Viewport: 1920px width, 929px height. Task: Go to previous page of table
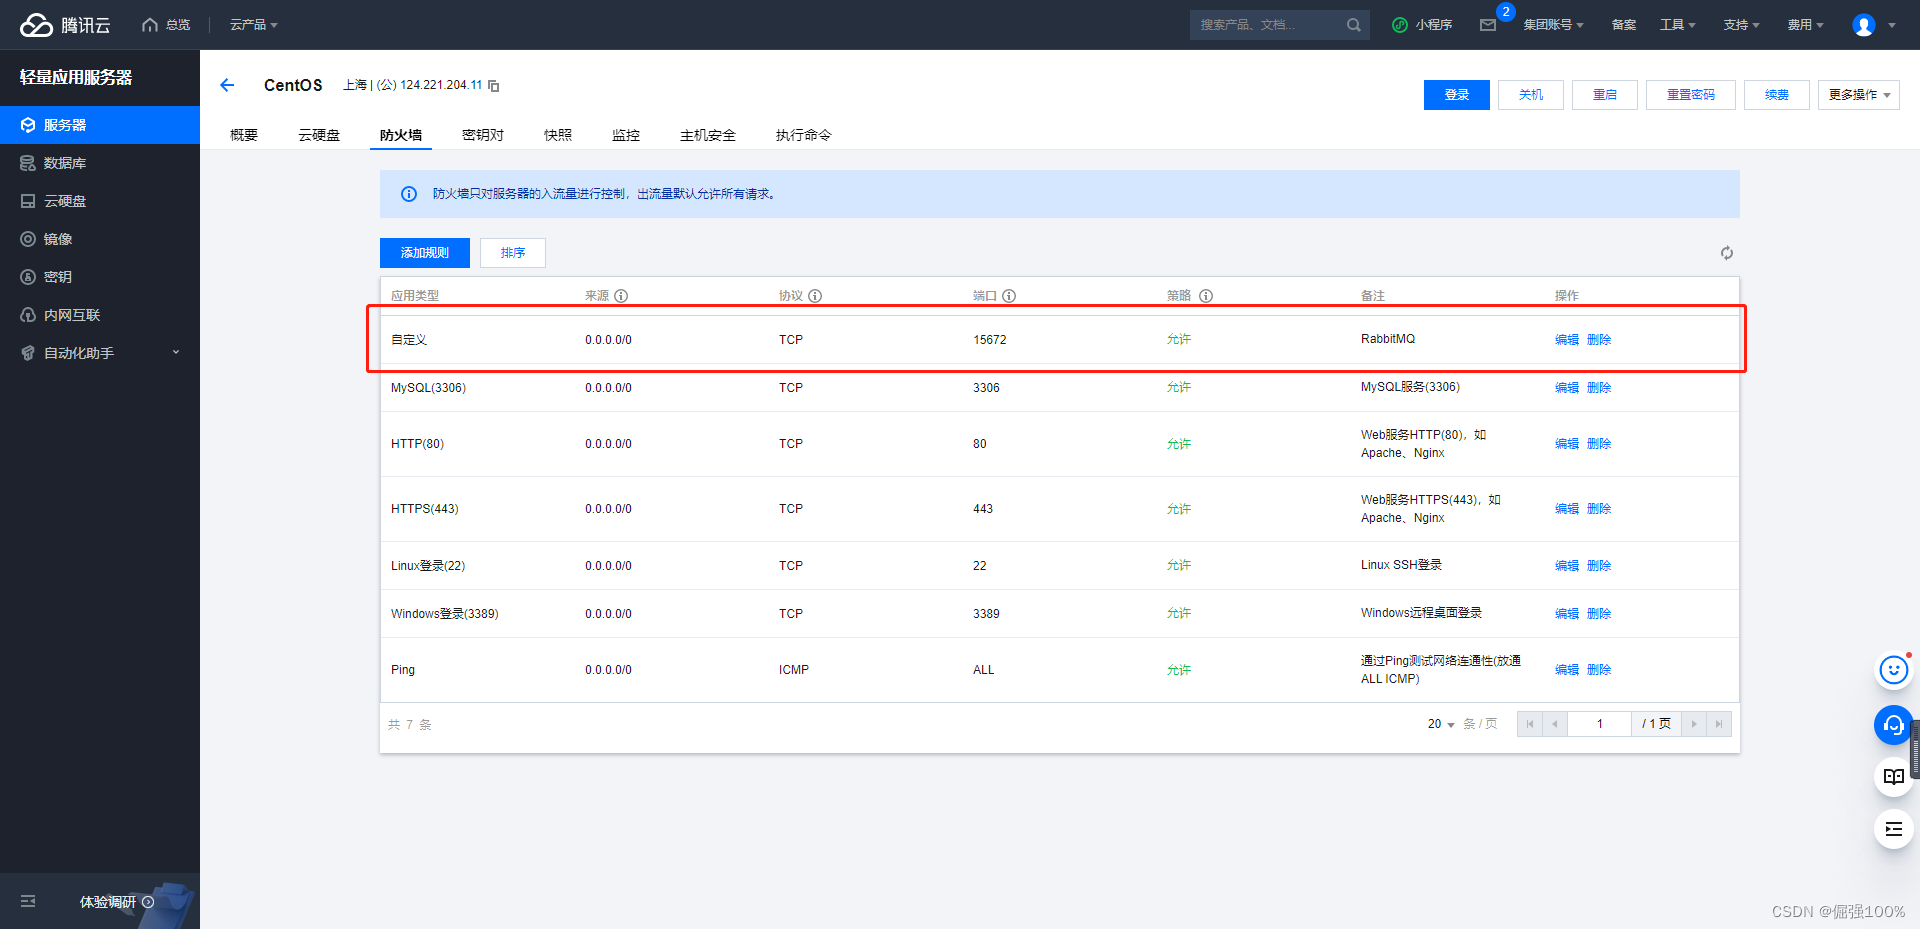pyautogui.click(x=1555, y=724)
